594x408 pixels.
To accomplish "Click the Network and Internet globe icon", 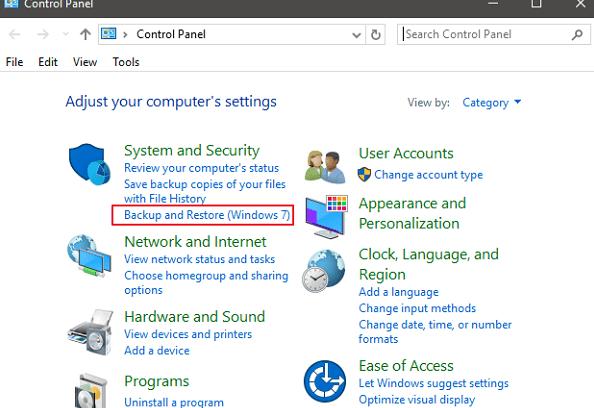I will coord(89,256).
